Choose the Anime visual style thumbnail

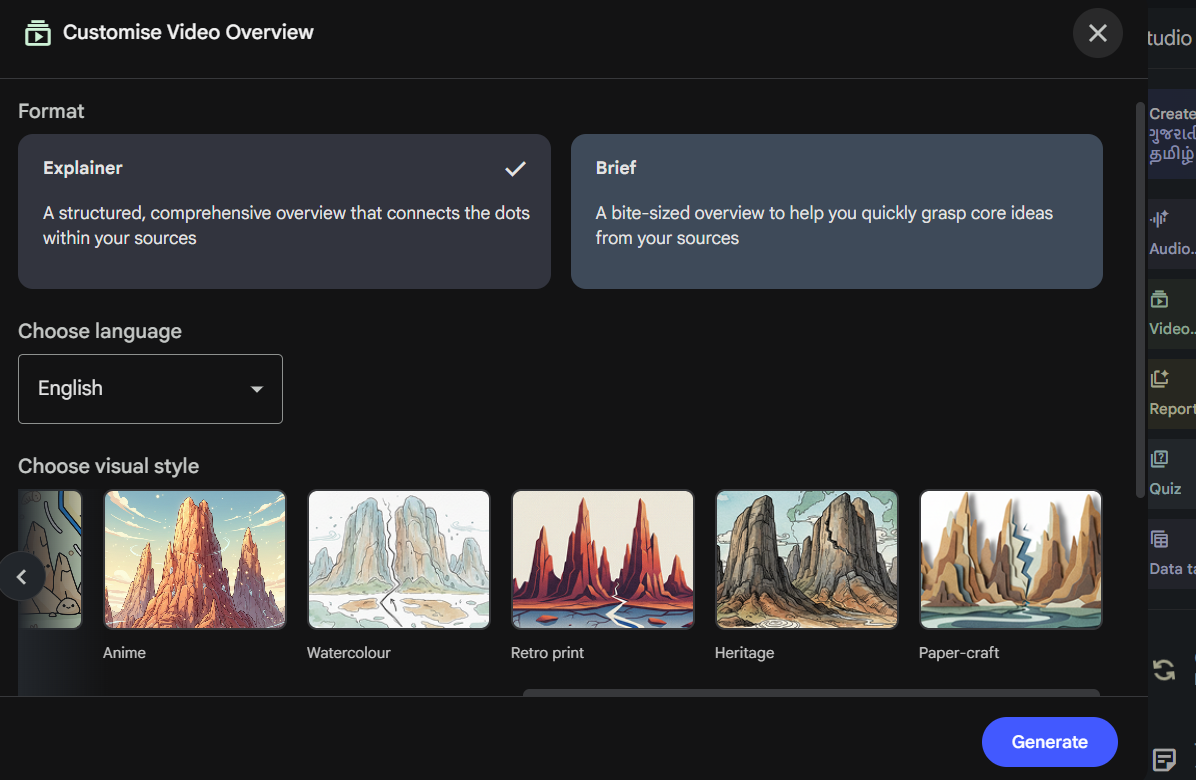tap(195, 560)
